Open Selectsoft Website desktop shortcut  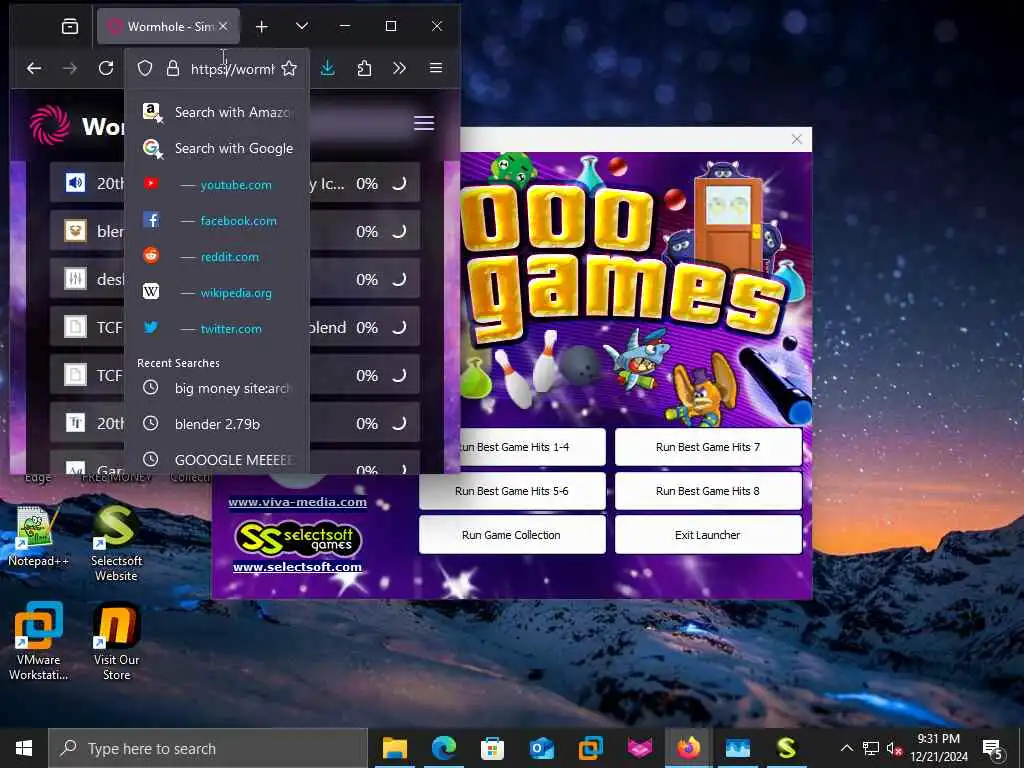(116, 543)
